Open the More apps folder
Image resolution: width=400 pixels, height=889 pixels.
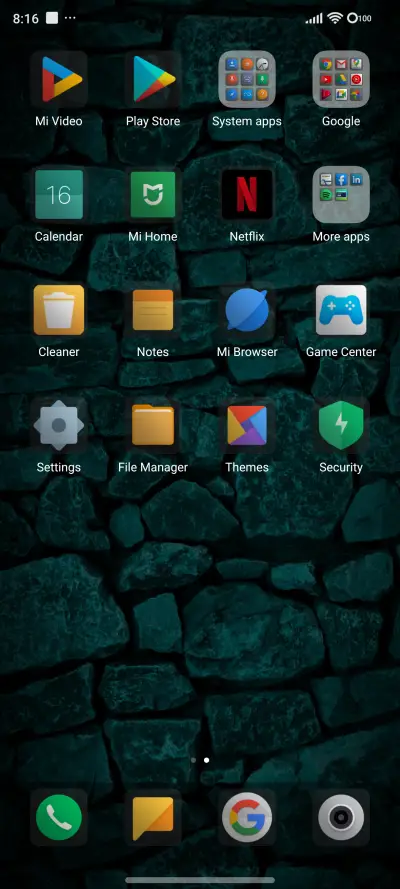pos(341,194)
